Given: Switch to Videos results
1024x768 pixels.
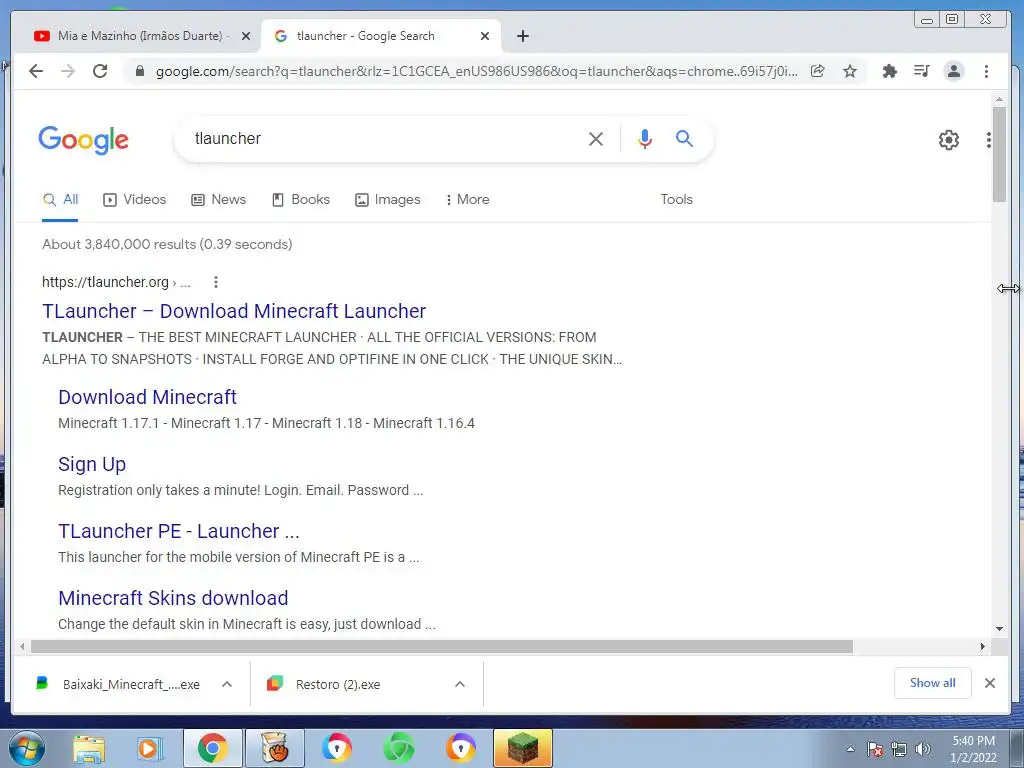Looking at the screenshot, I should [x=135, y=200].
